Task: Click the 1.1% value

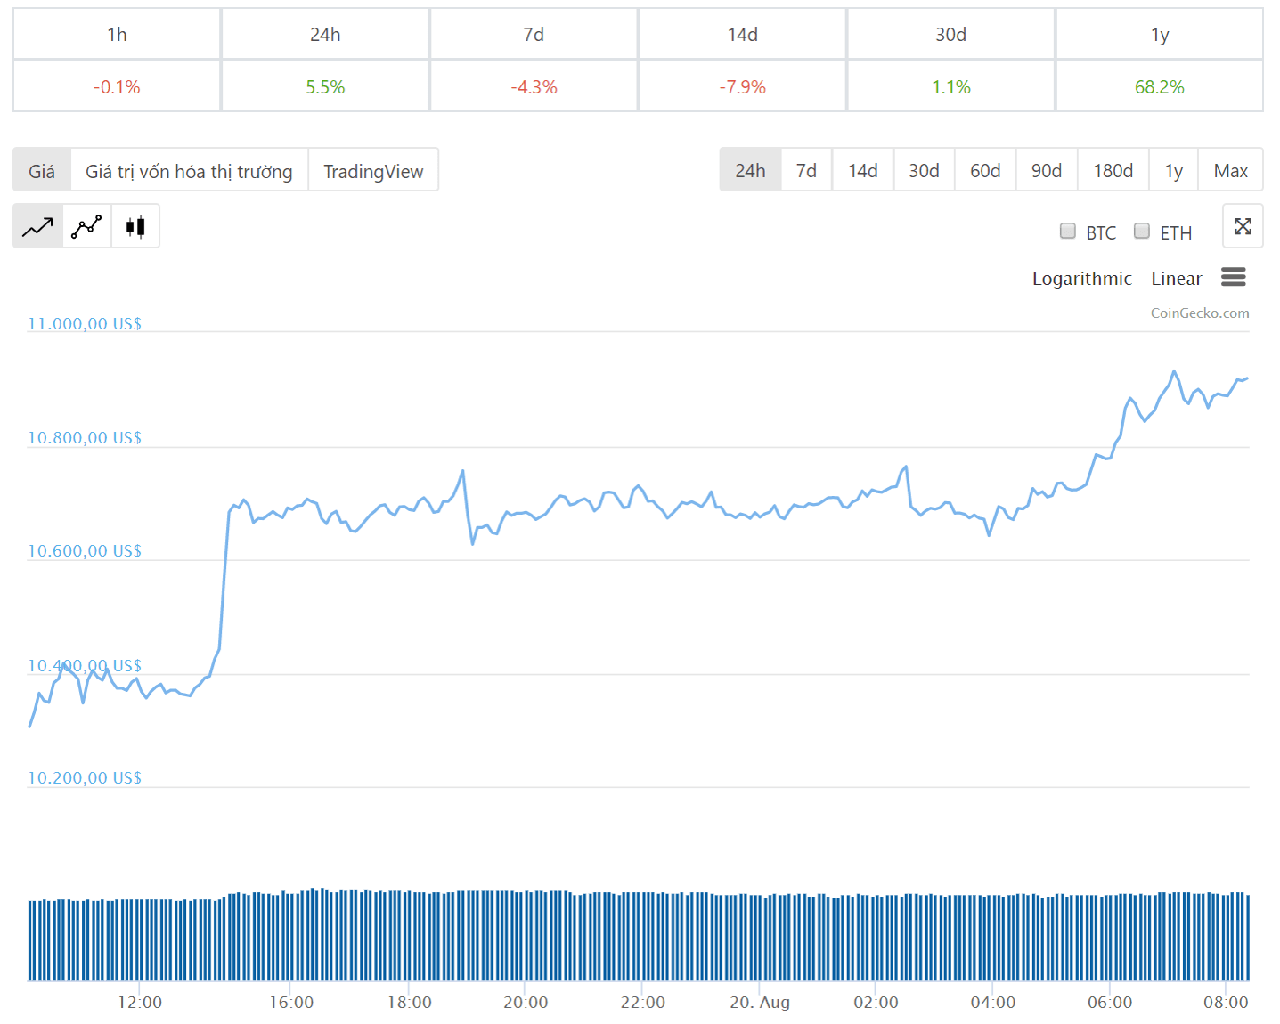Action: 951,87
